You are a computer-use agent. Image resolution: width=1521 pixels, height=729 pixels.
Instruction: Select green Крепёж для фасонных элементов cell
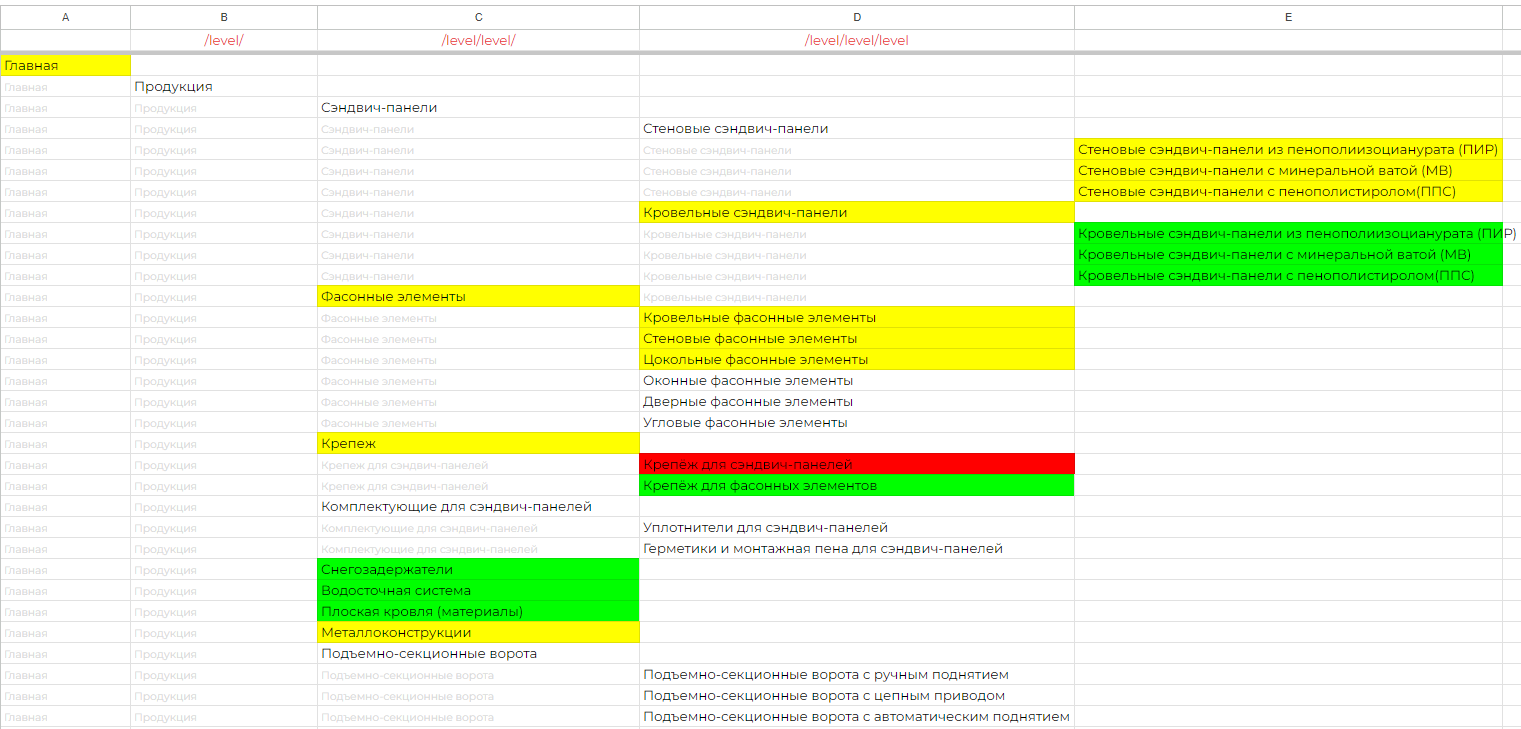(x=857, y=485)
